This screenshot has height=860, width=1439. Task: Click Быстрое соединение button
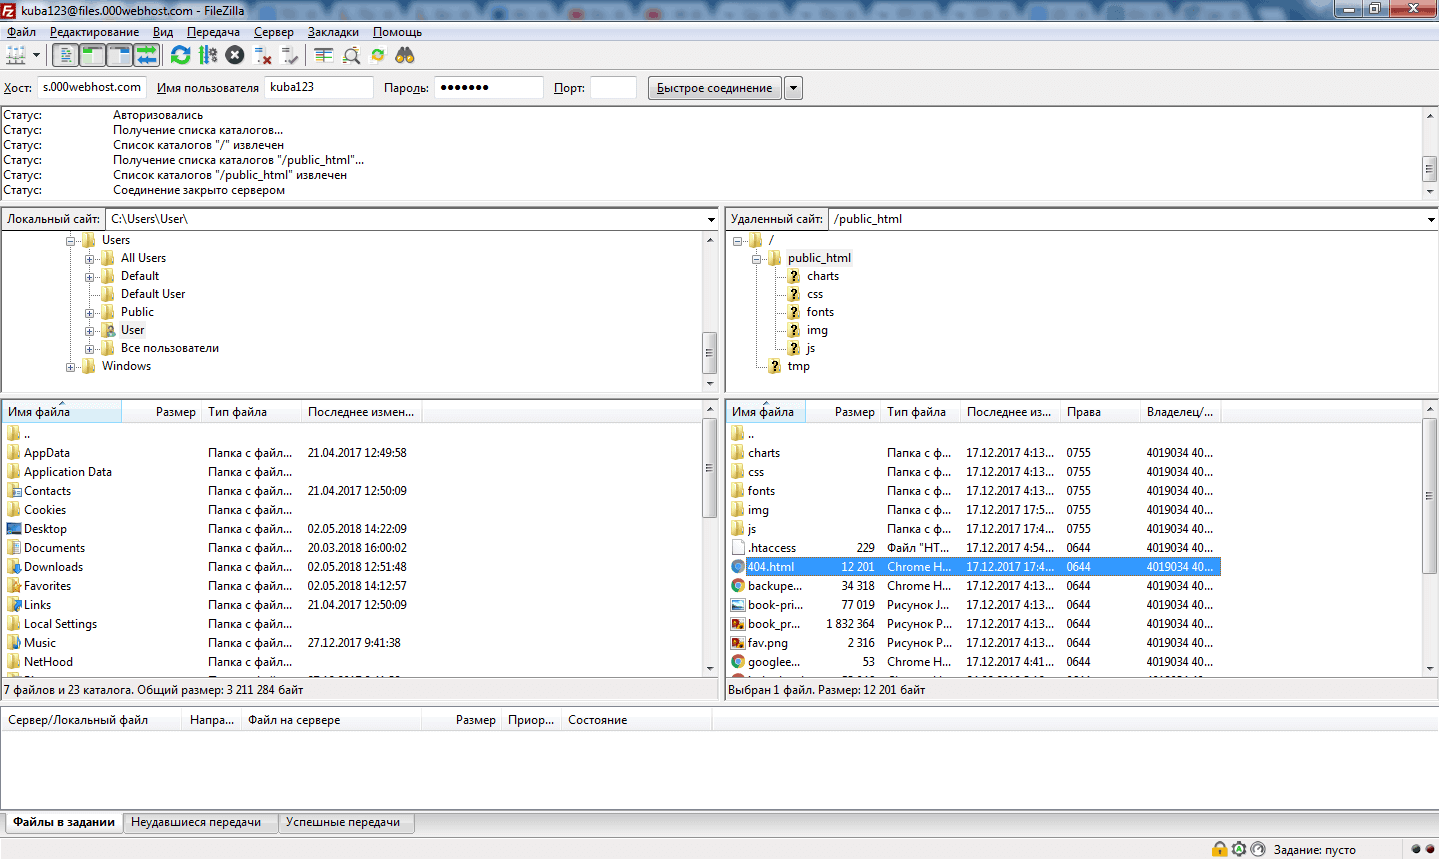[715, 88]
